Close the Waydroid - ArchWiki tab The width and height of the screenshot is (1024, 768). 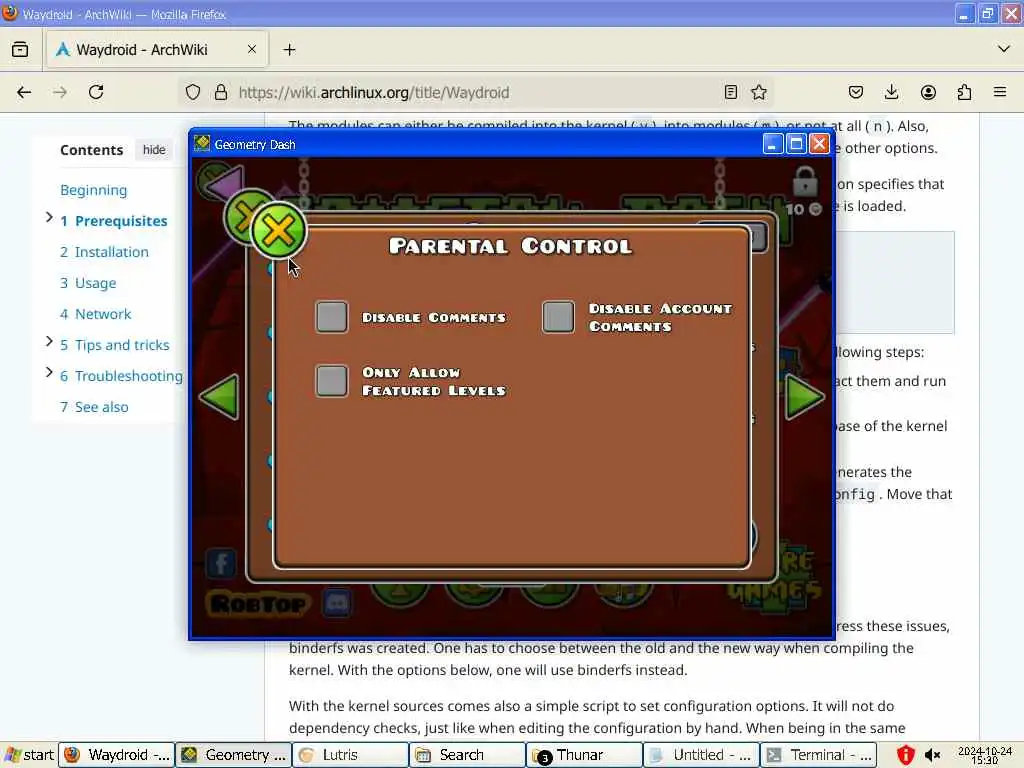(x=252, y=49)
